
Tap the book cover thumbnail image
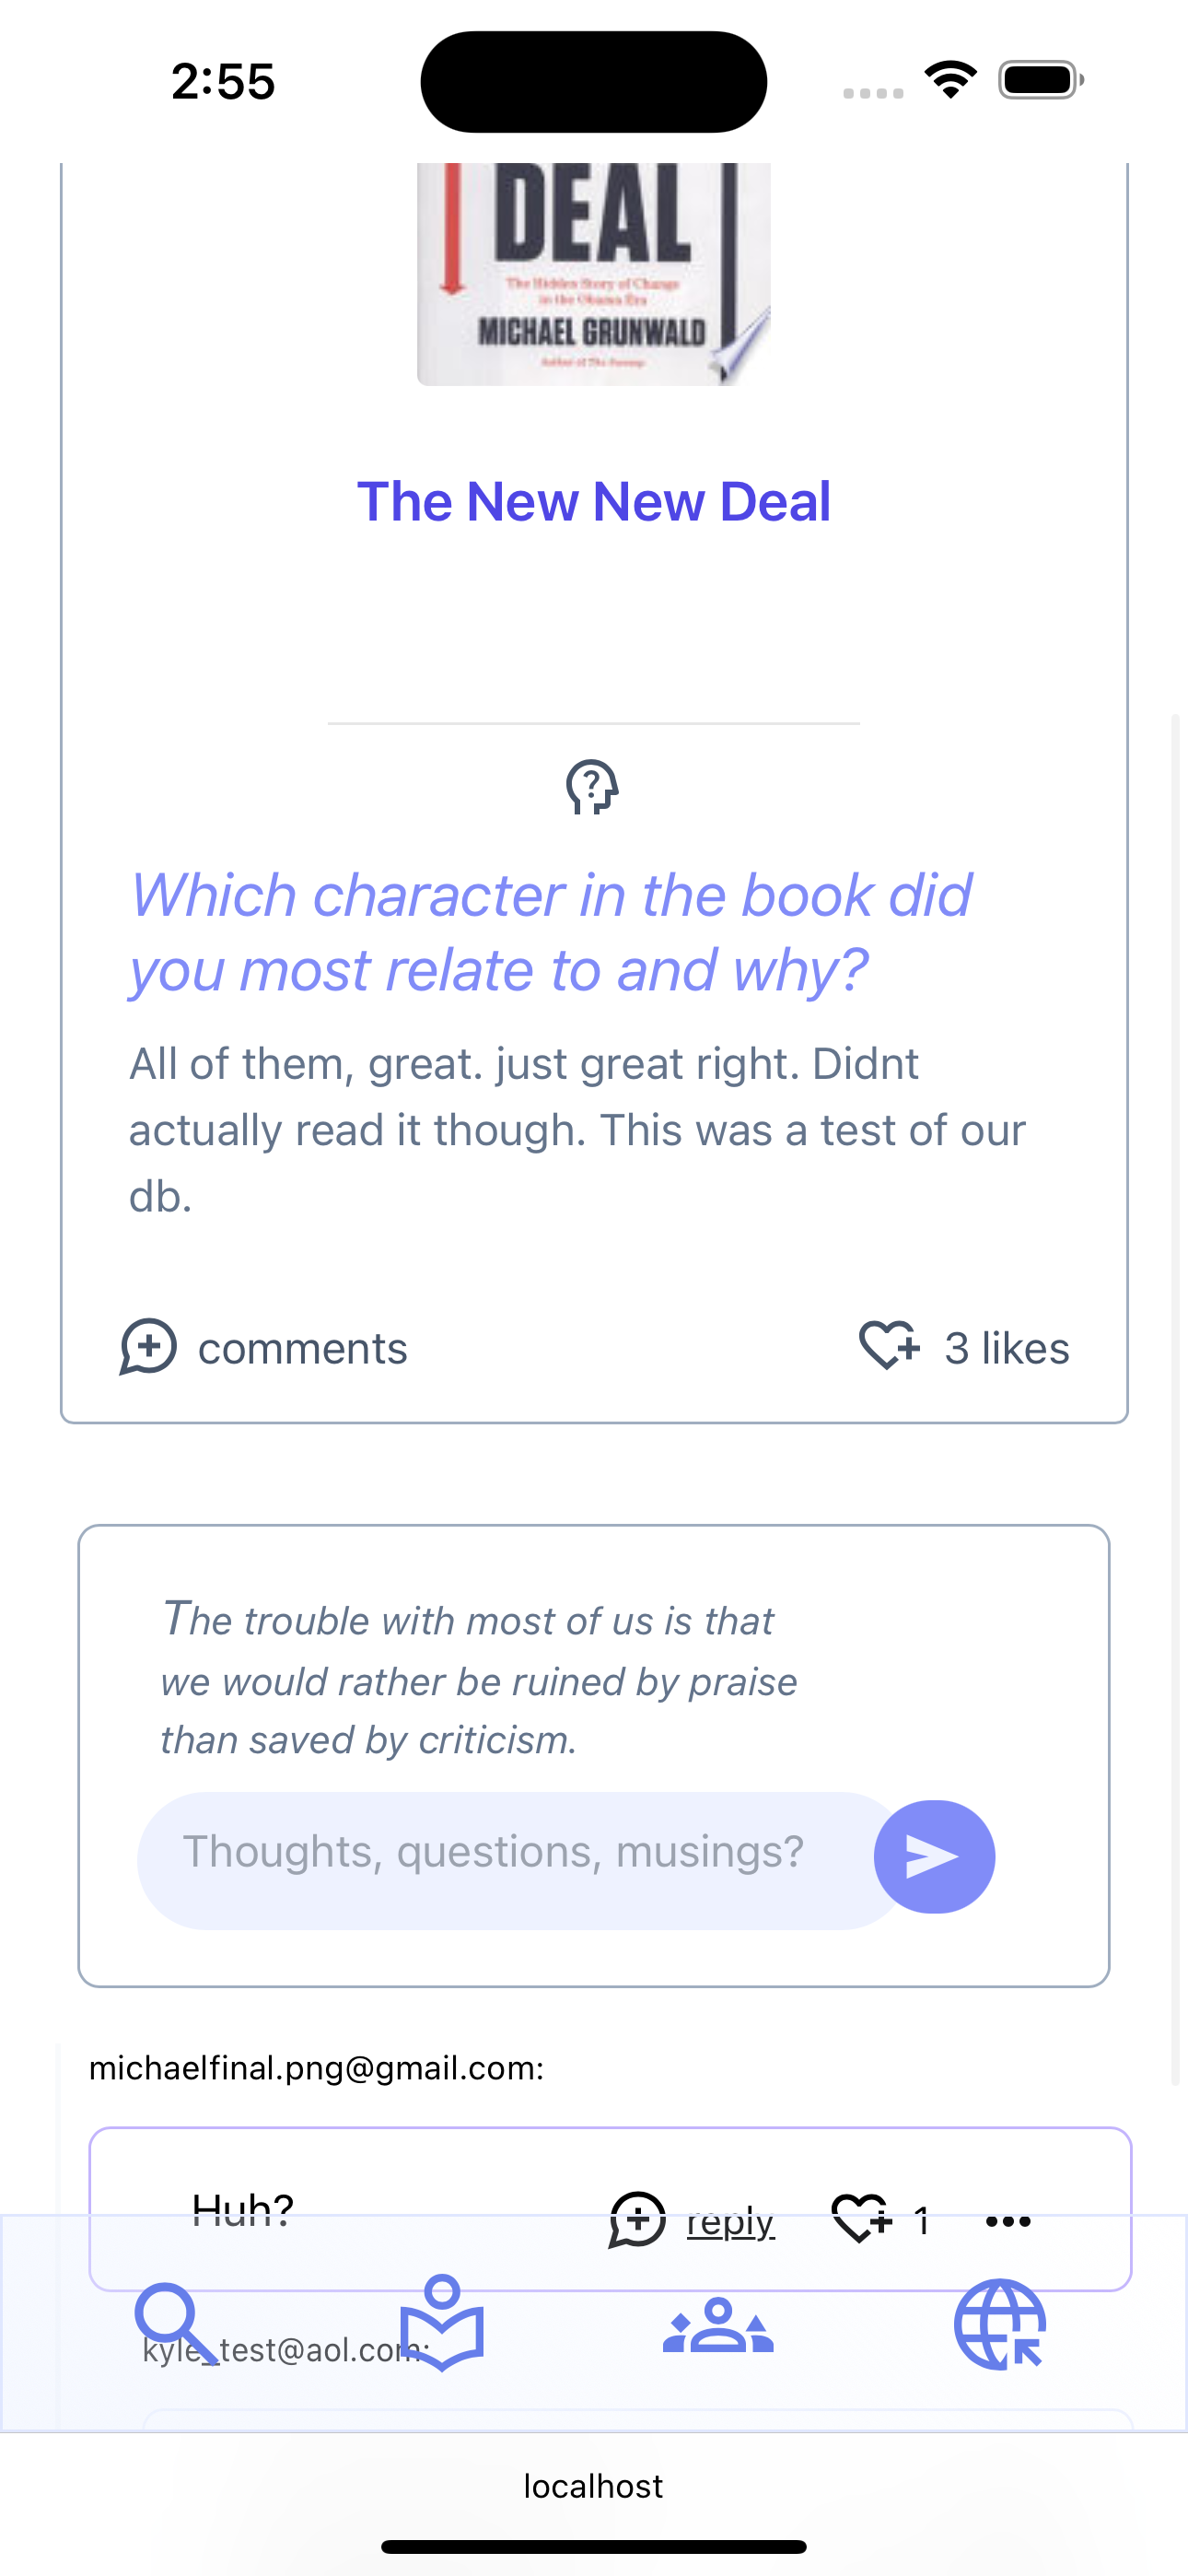point(594,274)
